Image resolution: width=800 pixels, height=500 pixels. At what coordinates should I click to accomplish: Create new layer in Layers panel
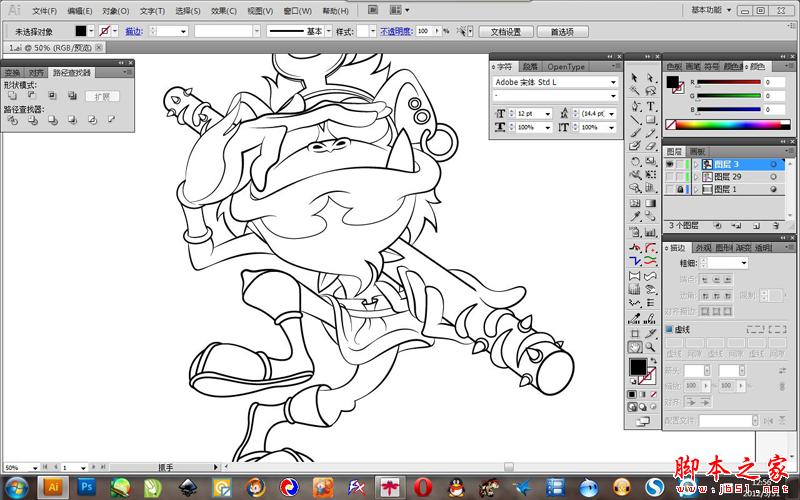click(757, 226)
